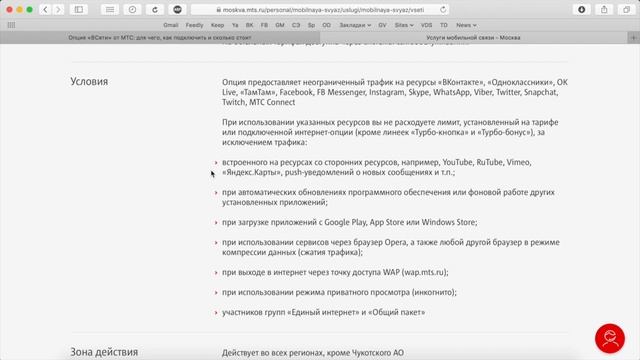Viewport: 640px width, 360px height.
Task: Click the lock icon in the address bar
Action: (219, 9)
